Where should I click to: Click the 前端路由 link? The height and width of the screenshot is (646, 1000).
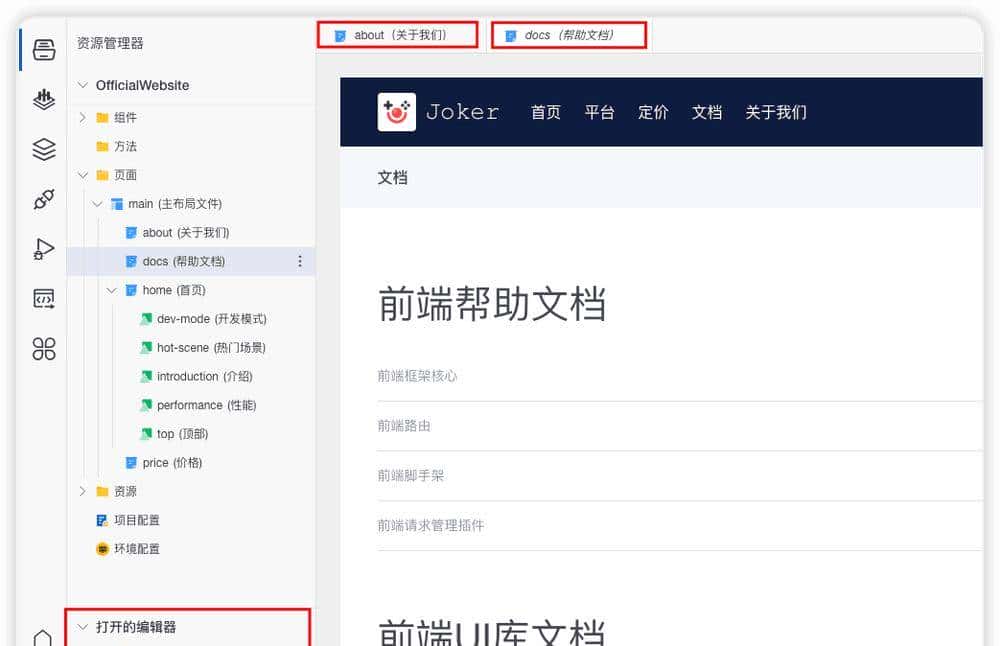click(404, 425)
